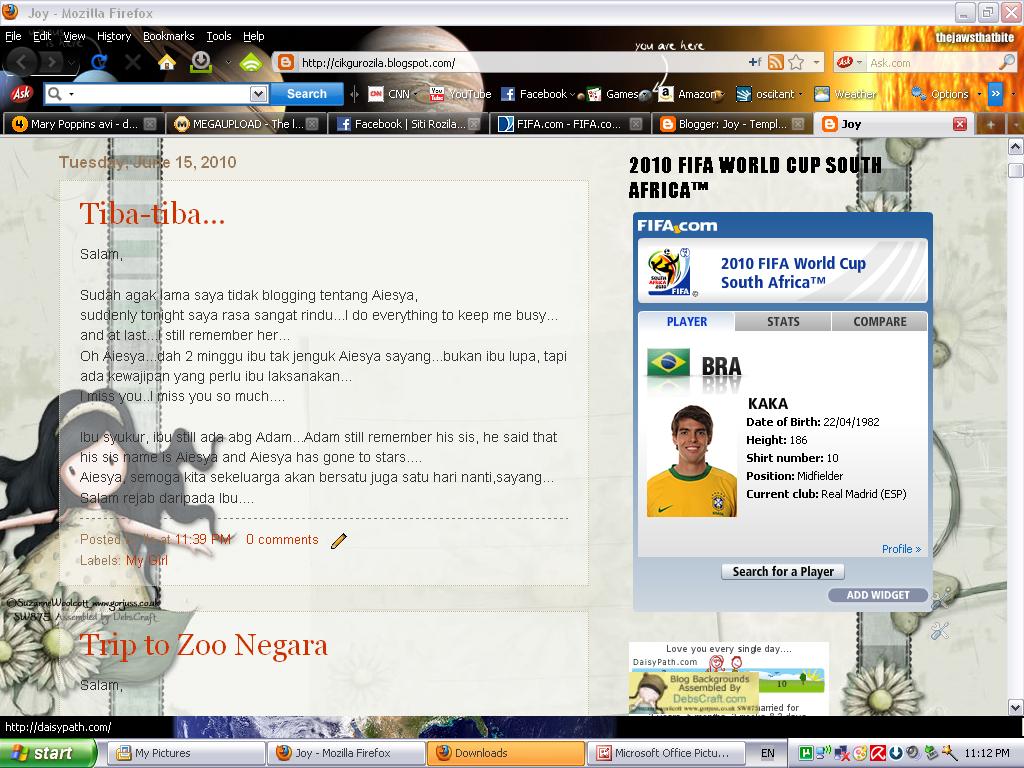This screenshot has height=768, width=1024.
Task: Switch to the Facebook Siti Rozila tab
Action: click(407, 124)
